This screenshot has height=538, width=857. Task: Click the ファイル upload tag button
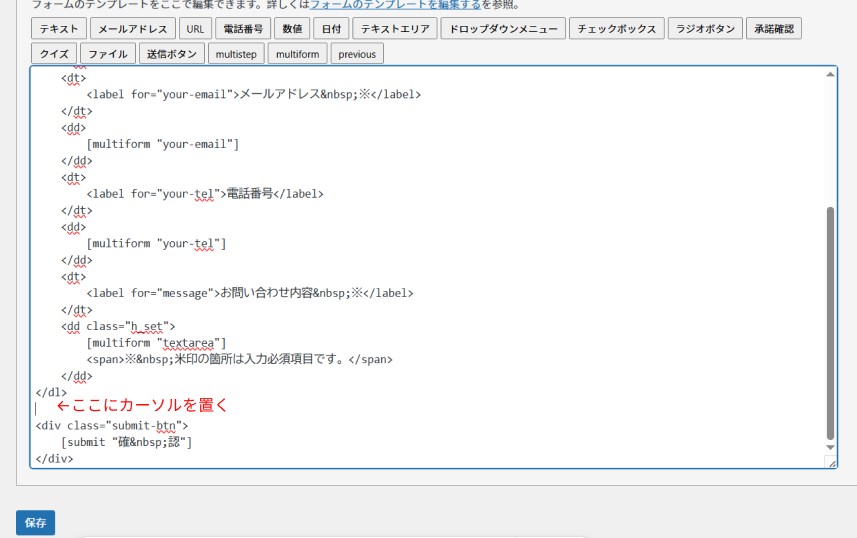coord(107,54)
